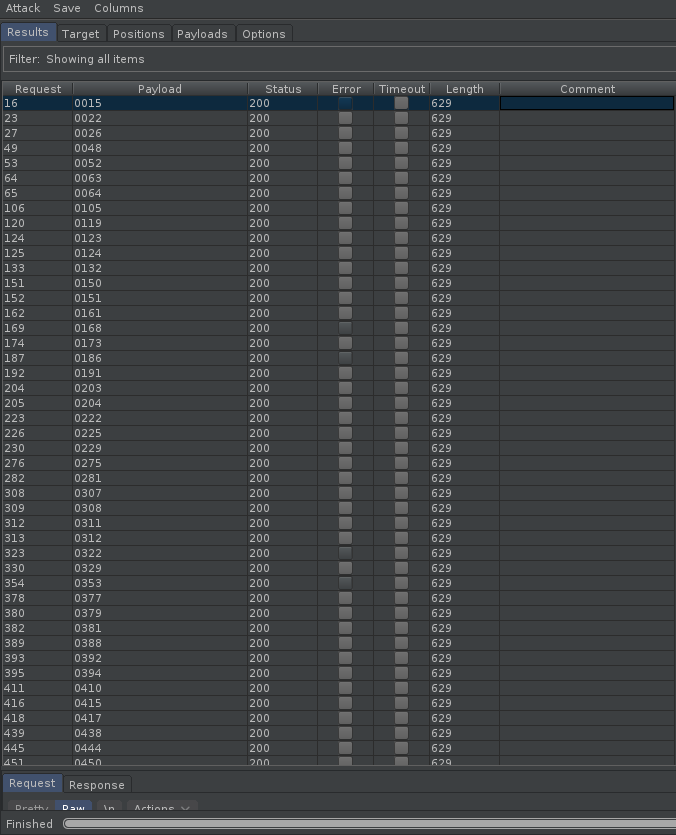Viewport: 676px width, 835px height.
Task: Toggle Error checkbox for payload 0015
Action: pos(345,103)
